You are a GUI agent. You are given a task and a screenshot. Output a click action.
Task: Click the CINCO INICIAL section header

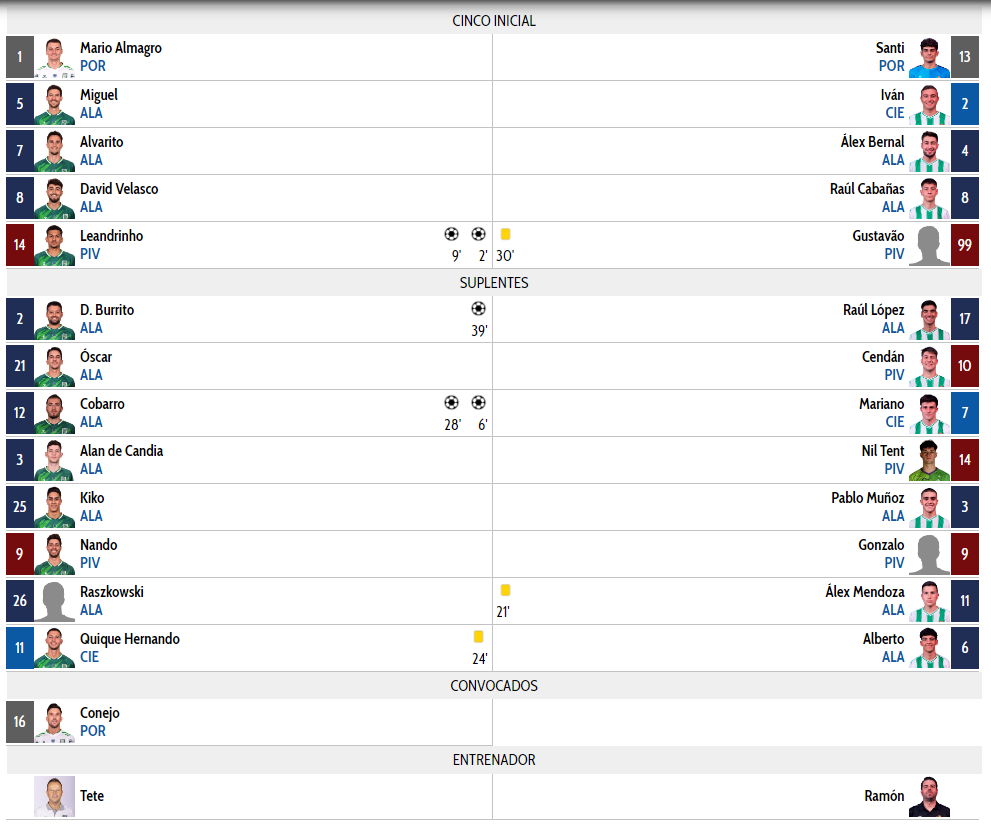(494, 21)
